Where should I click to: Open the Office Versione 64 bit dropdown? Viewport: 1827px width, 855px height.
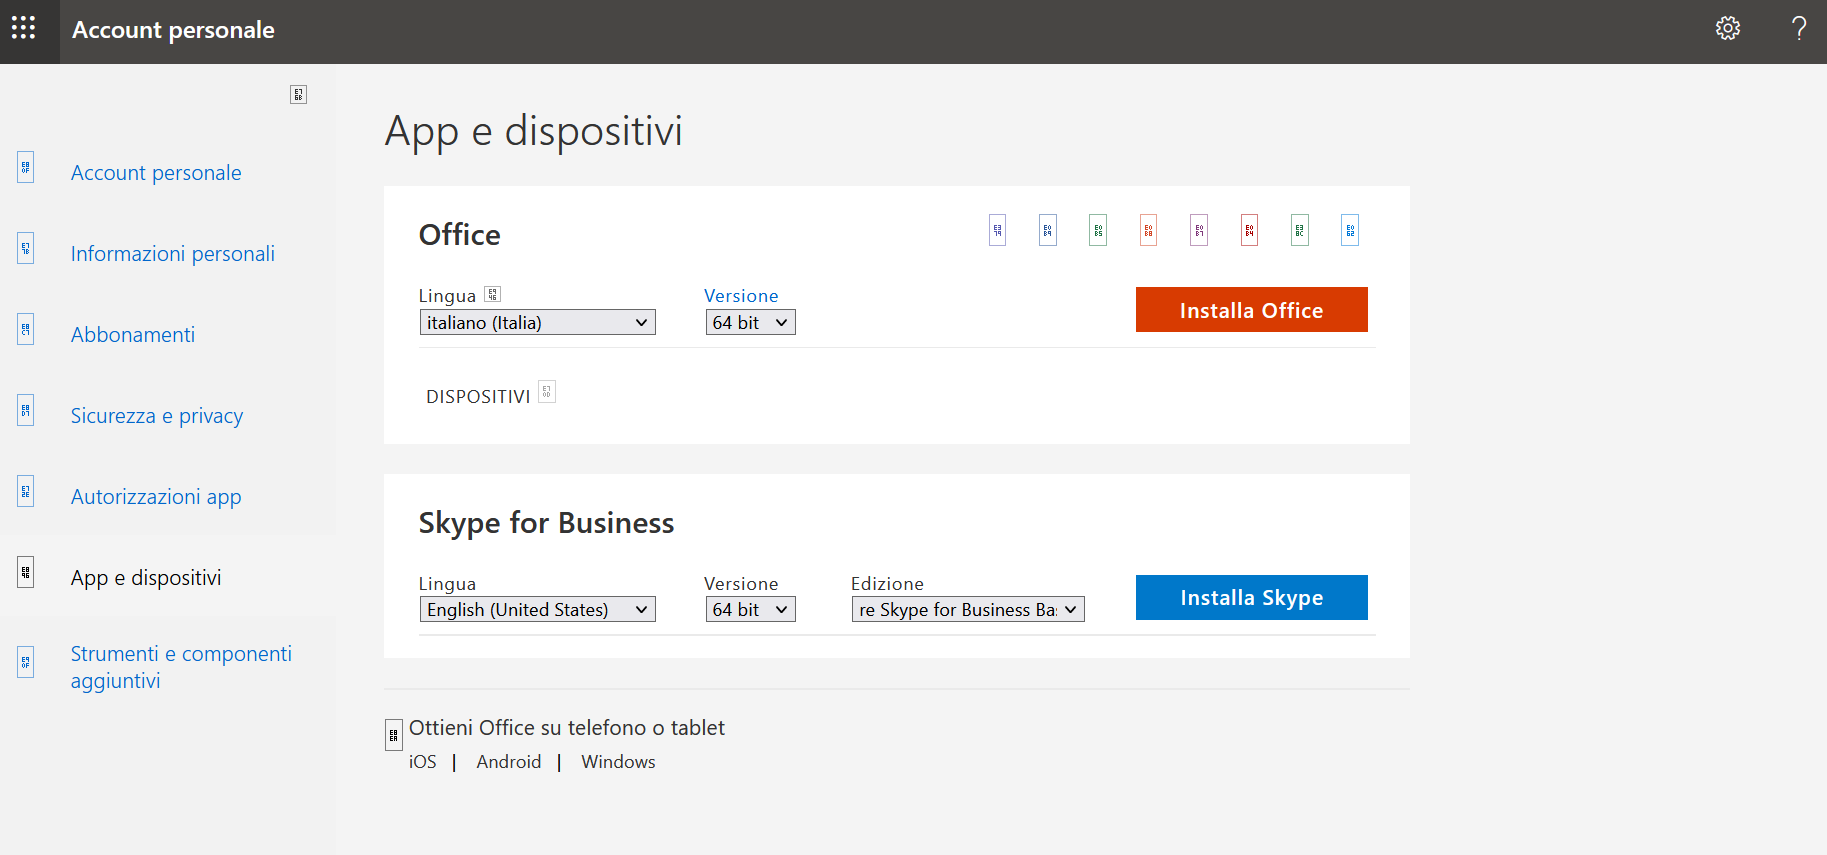point(750,322)
